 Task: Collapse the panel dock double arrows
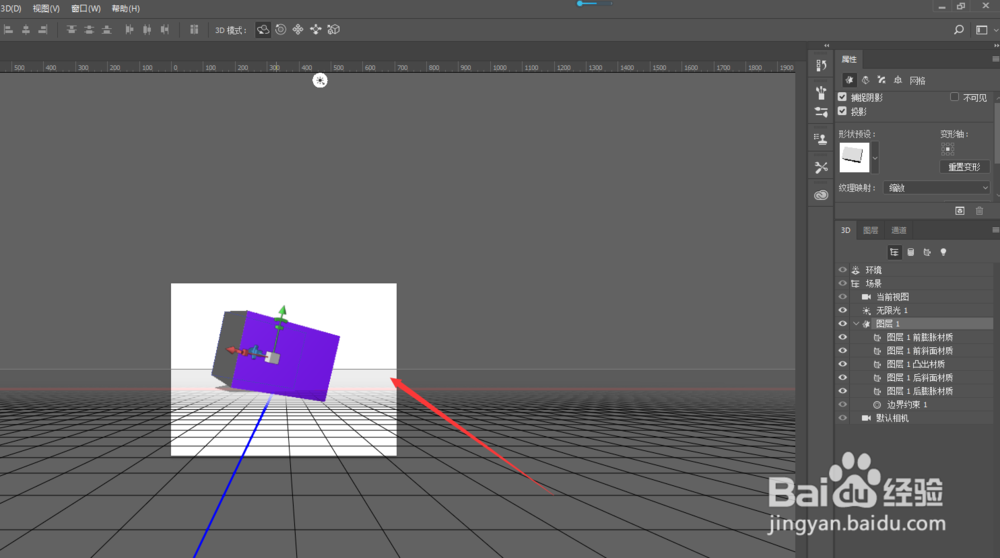click(x=996, y=45)
